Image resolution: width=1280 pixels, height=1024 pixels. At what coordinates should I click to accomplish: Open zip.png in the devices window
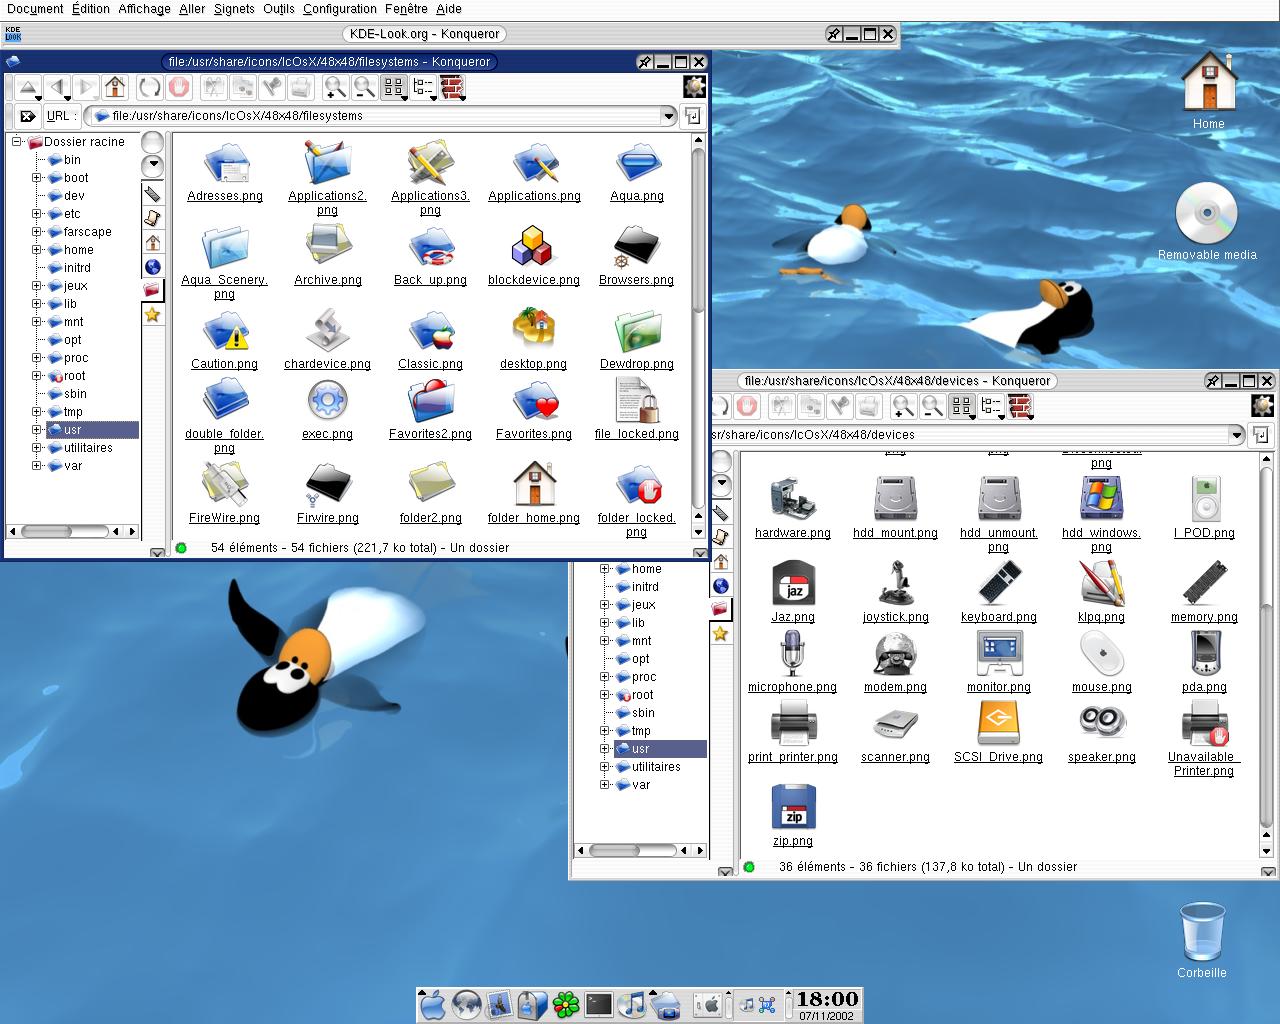point(793,816)
